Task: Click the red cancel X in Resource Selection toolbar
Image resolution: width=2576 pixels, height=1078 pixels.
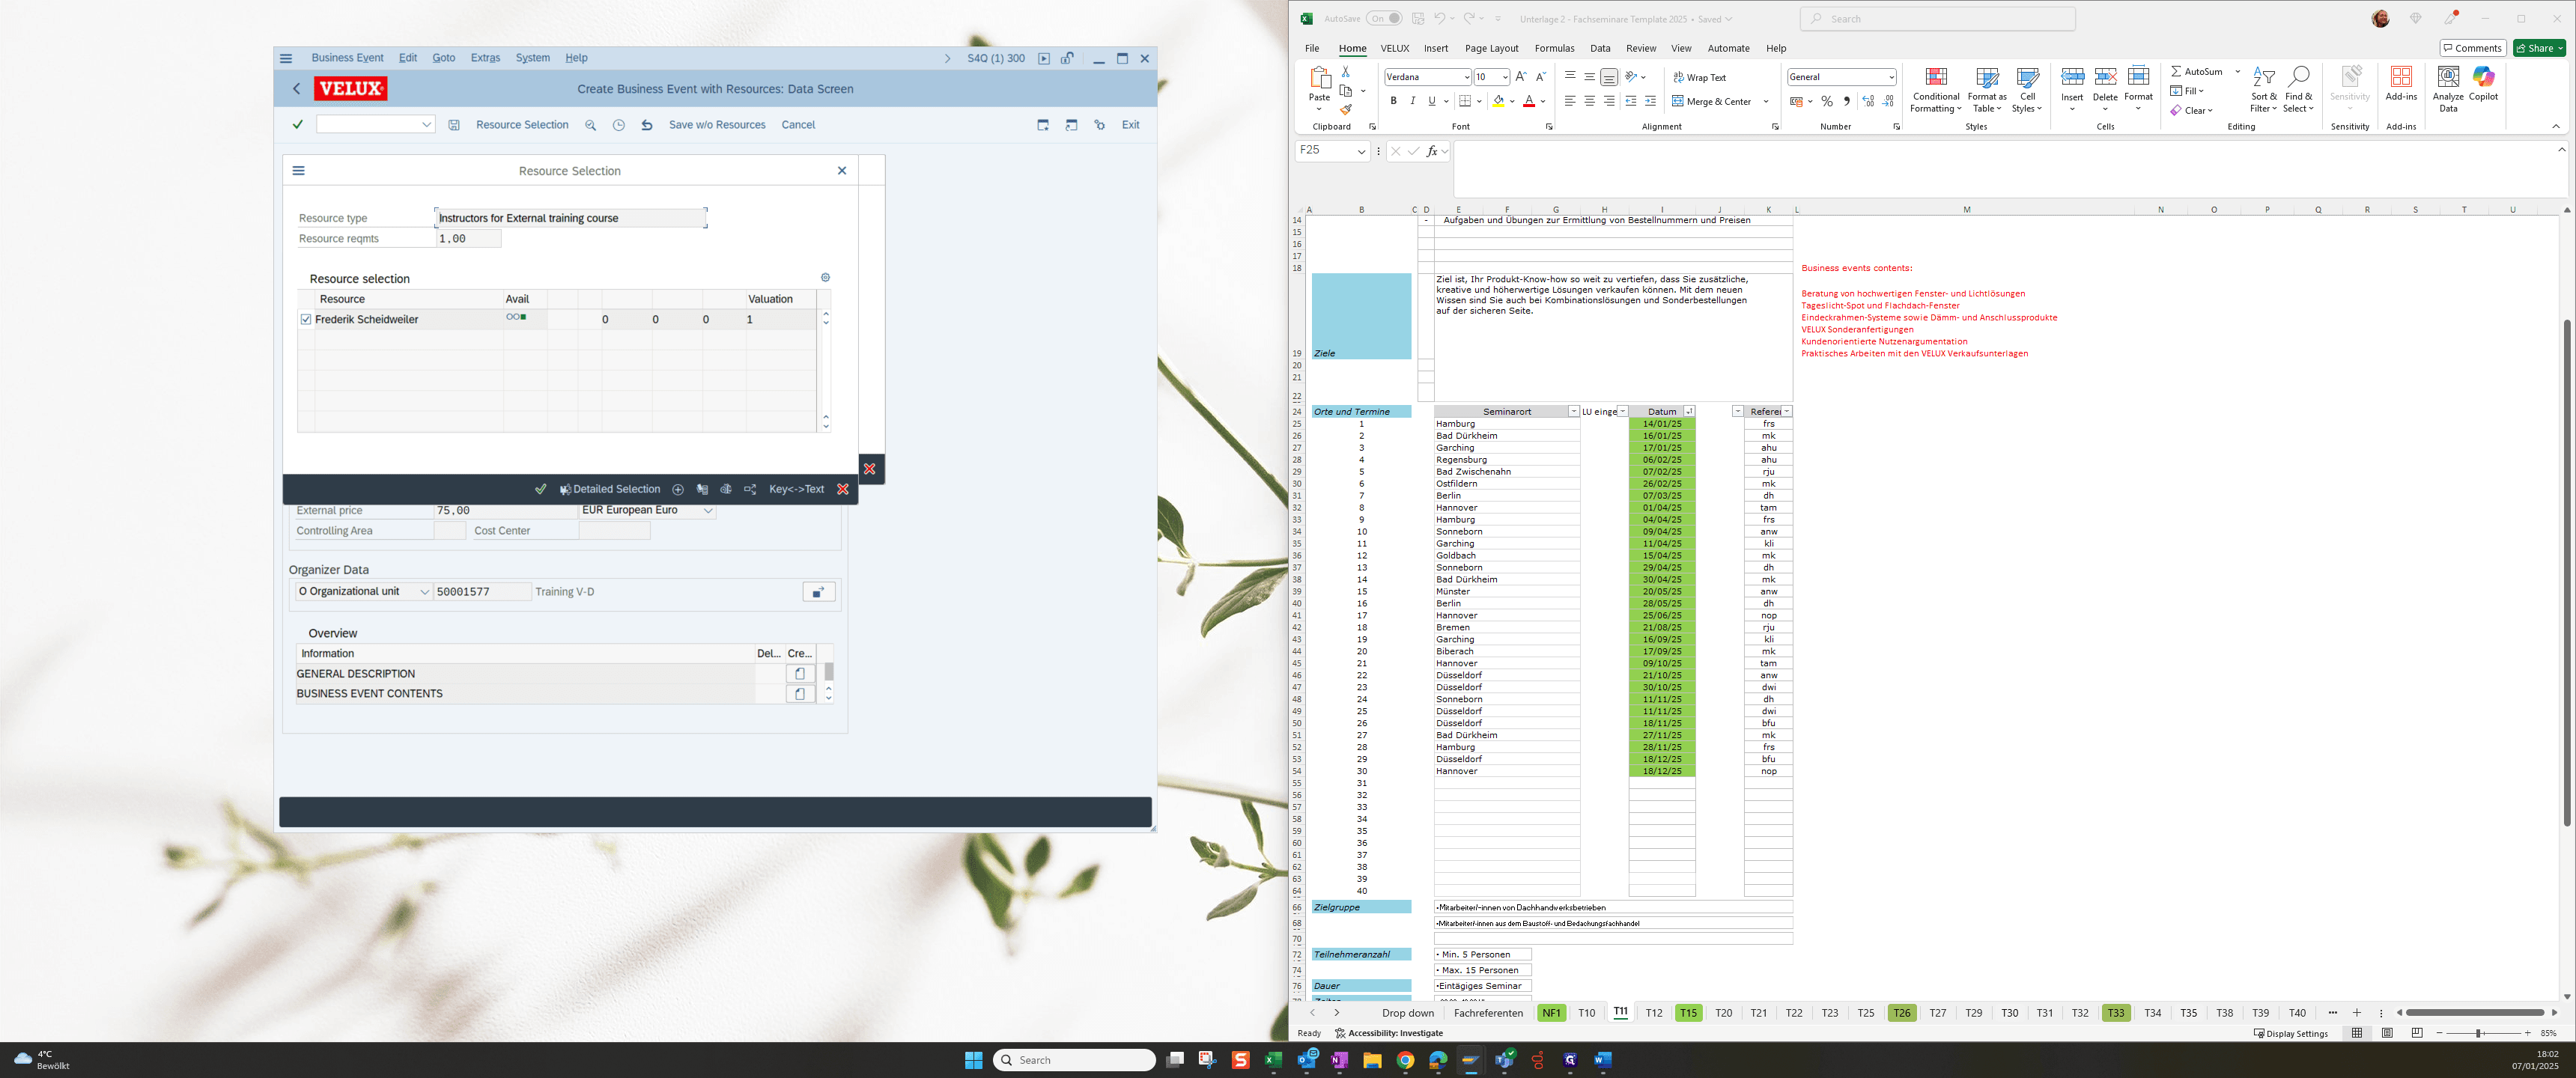Action: point(843,489)
